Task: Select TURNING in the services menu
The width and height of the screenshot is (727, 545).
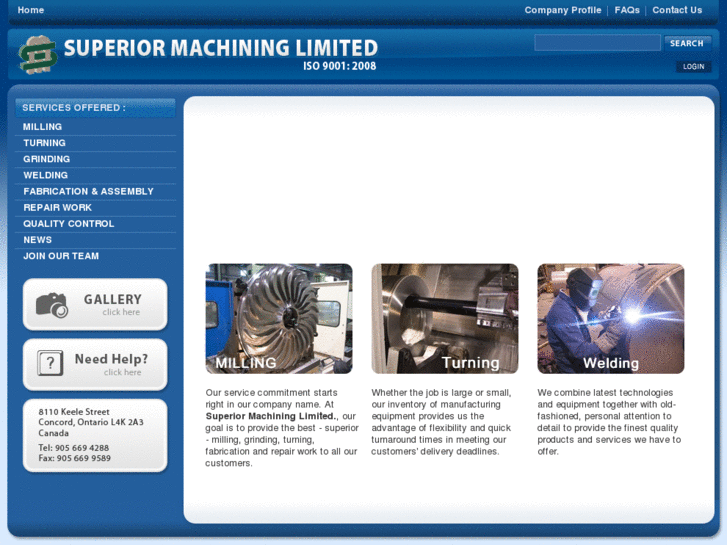Action: (45, 143)
